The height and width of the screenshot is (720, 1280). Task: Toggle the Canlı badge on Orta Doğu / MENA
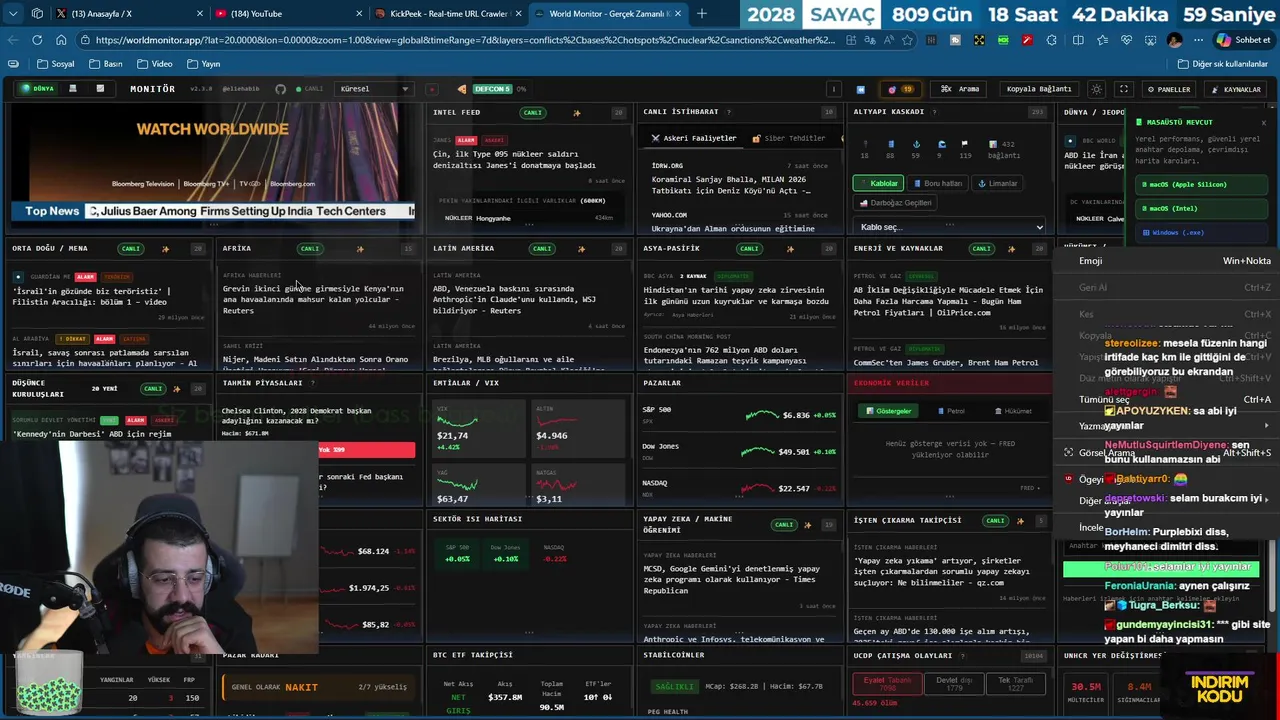(130, 249)
